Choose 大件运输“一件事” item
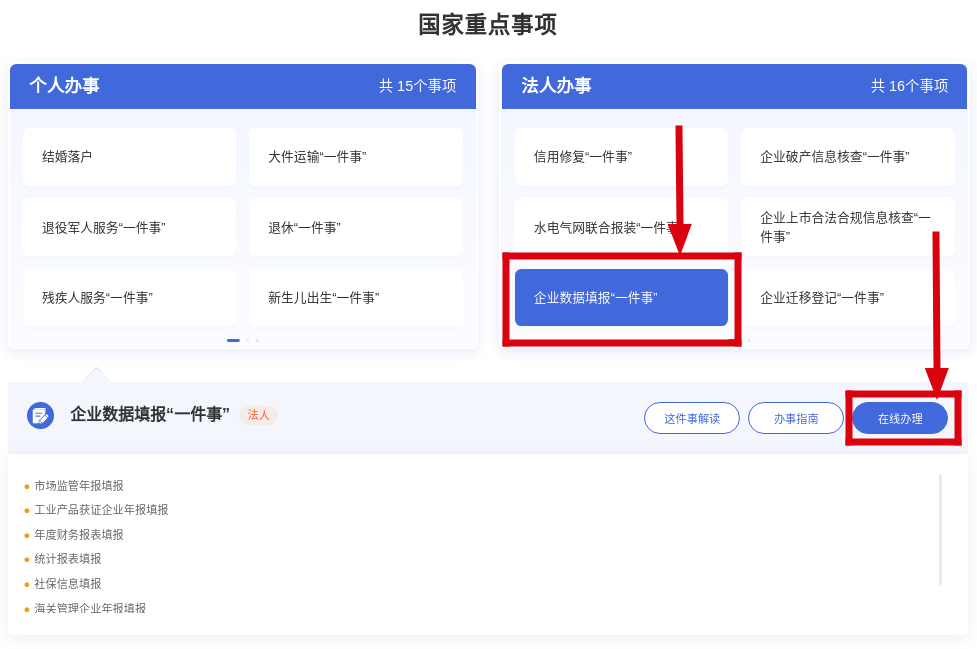 (355, 157)
